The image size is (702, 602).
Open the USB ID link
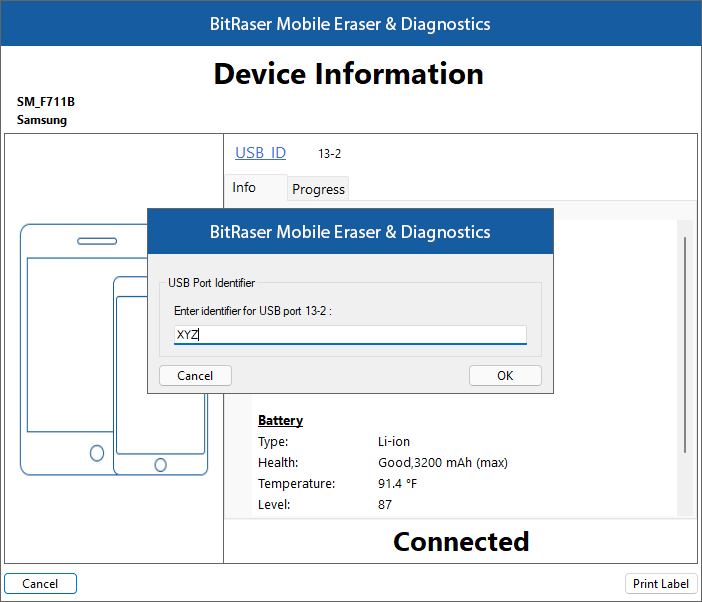[261, 153]
